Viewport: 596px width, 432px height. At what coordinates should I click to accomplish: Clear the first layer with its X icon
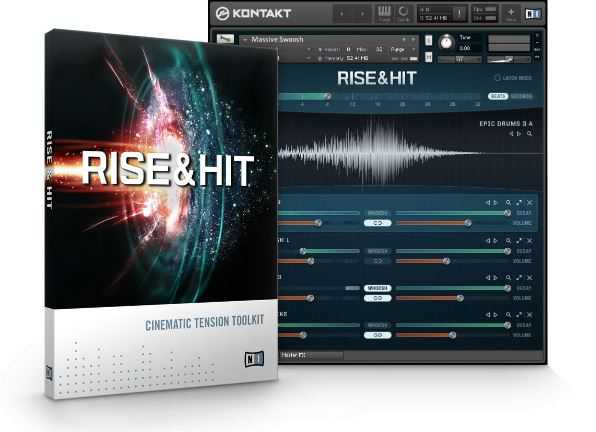(529, 203)
